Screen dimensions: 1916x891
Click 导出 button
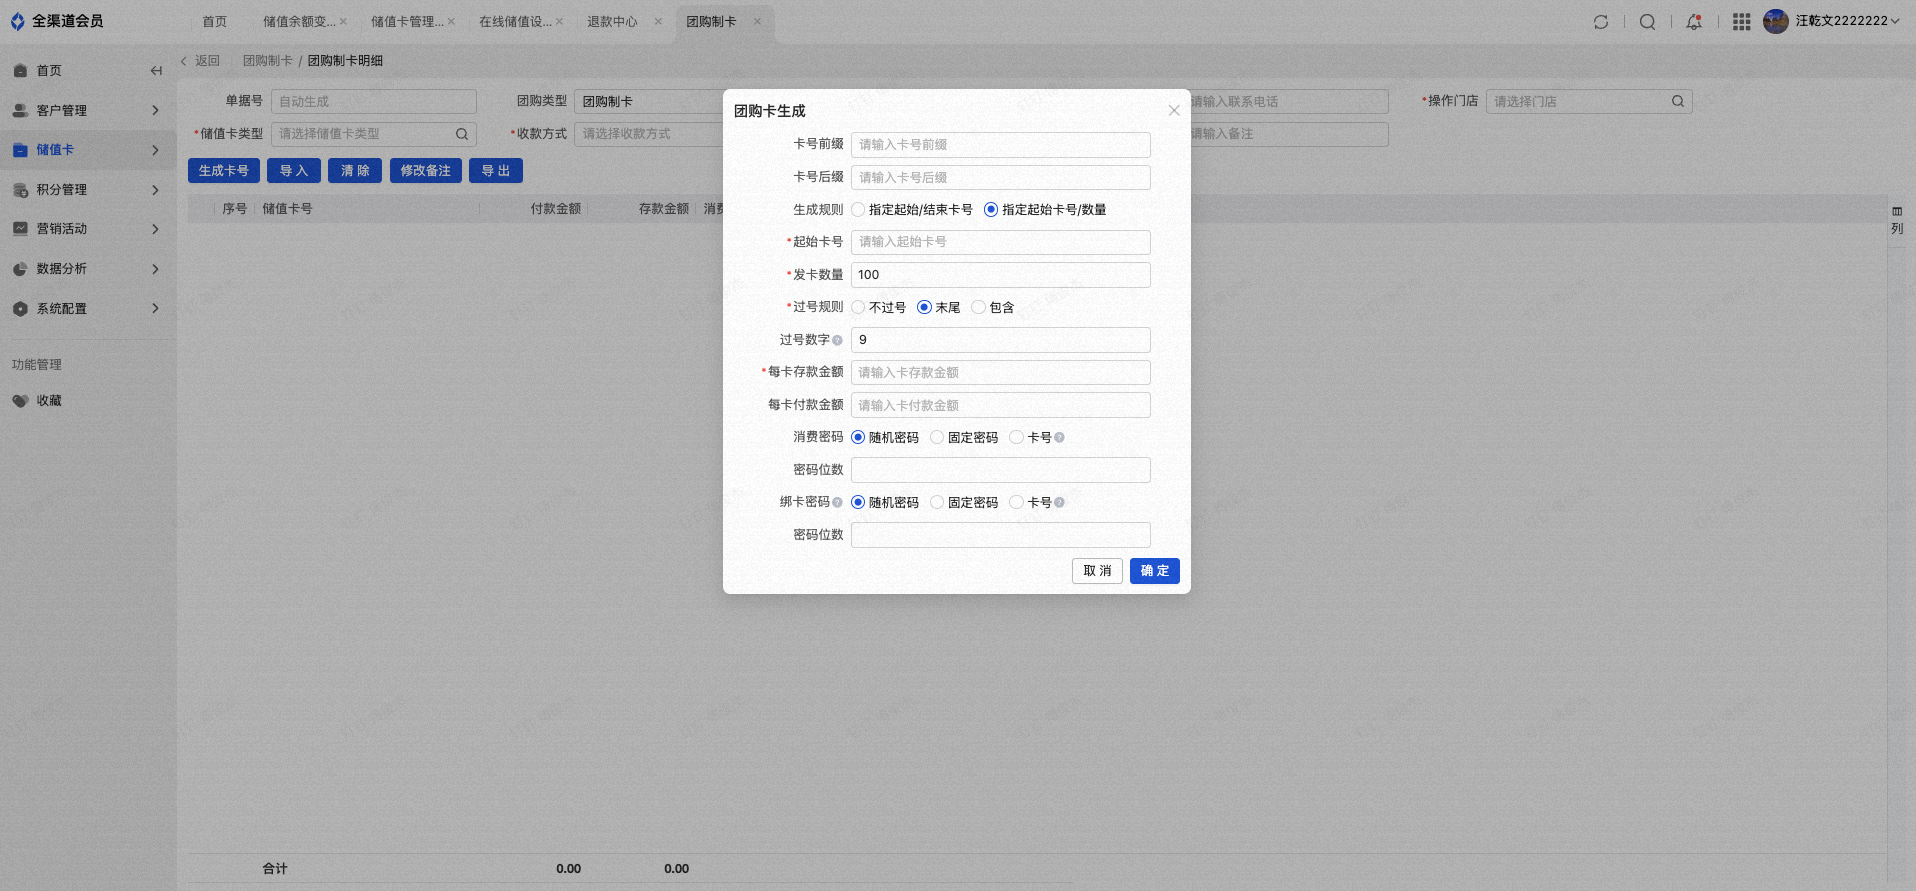(x=496, y=171)
